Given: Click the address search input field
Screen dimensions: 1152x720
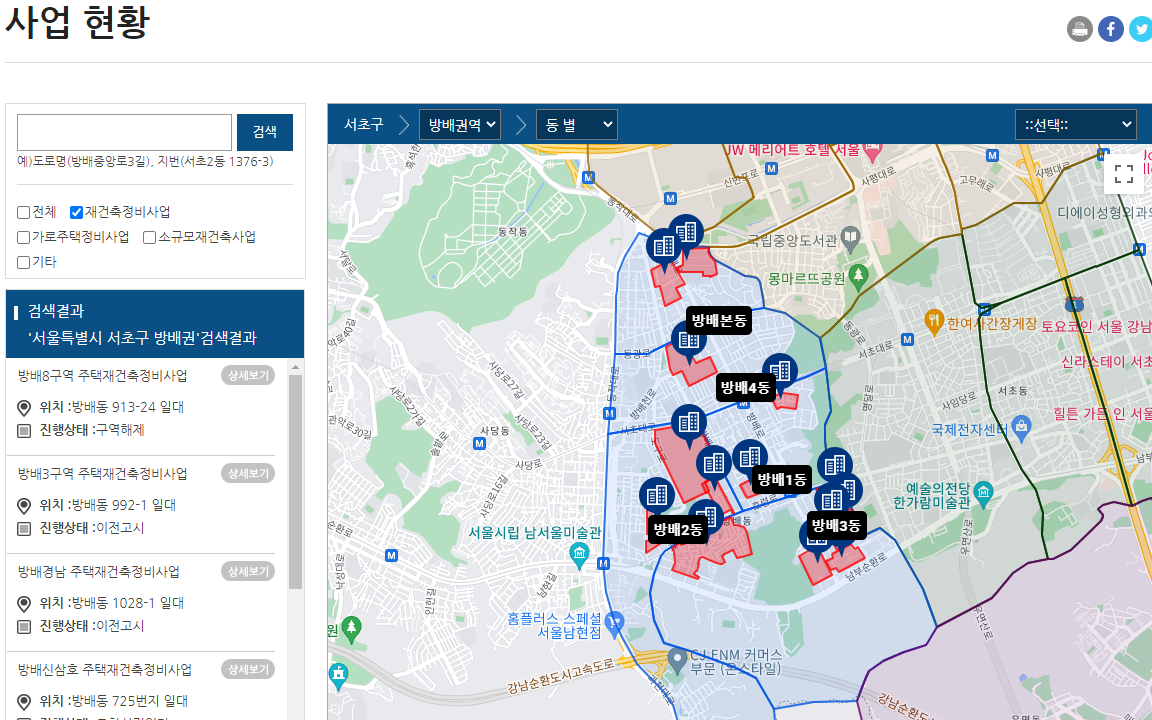Looking at the screenshot, I should pos(124,132).
